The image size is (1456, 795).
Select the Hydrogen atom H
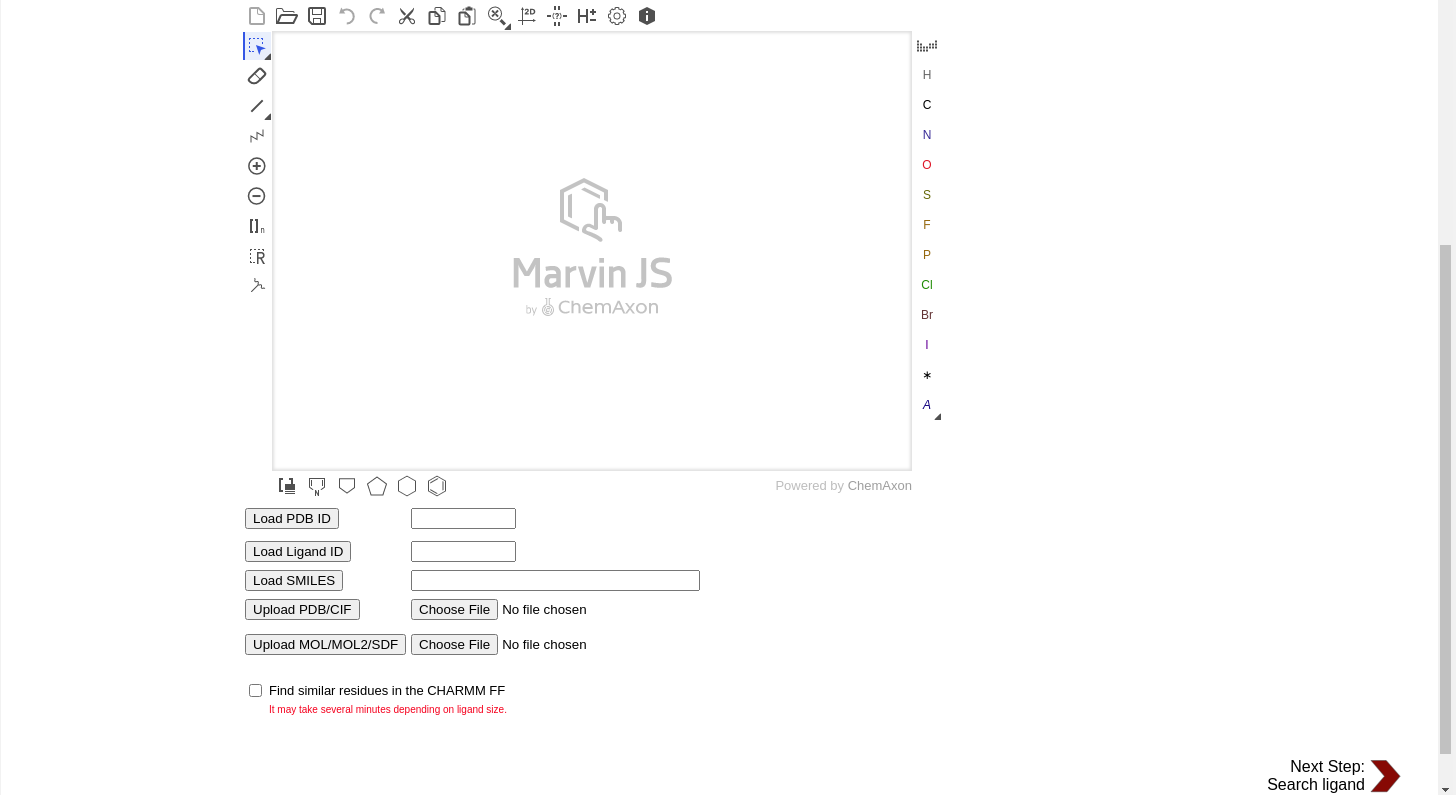click(x=927, y=75)
